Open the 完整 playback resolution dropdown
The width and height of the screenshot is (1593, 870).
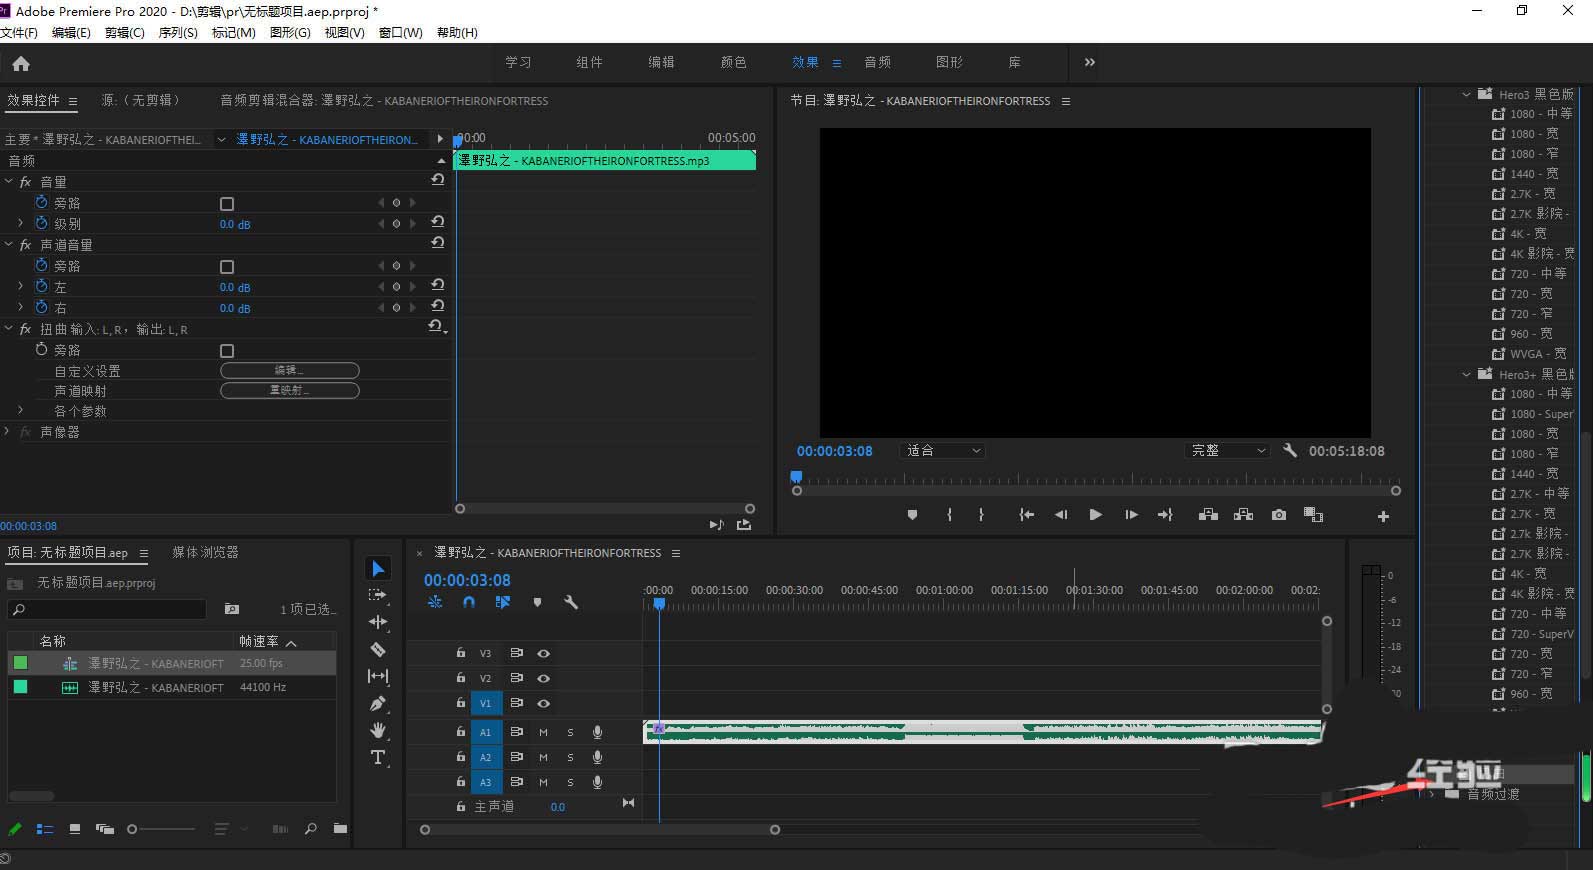tap(1228, 451)
